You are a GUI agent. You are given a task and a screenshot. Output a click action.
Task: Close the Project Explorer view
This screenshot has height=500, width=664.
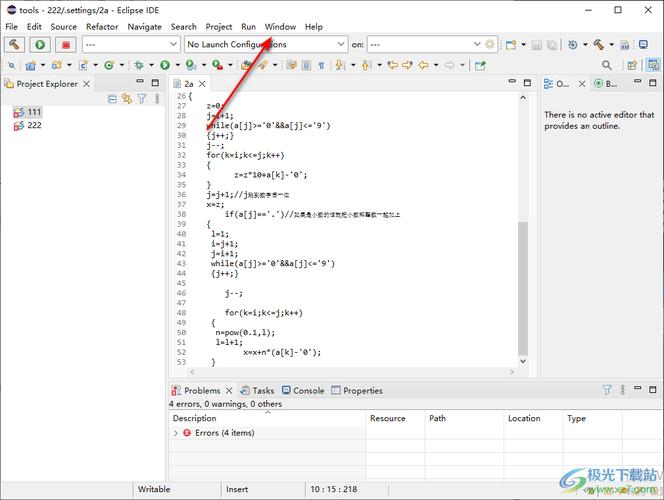pos(86,84)
